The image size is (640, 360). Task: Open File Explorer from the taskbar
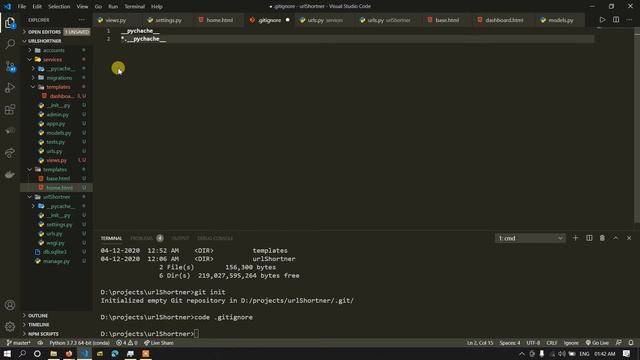coord(53,353)
